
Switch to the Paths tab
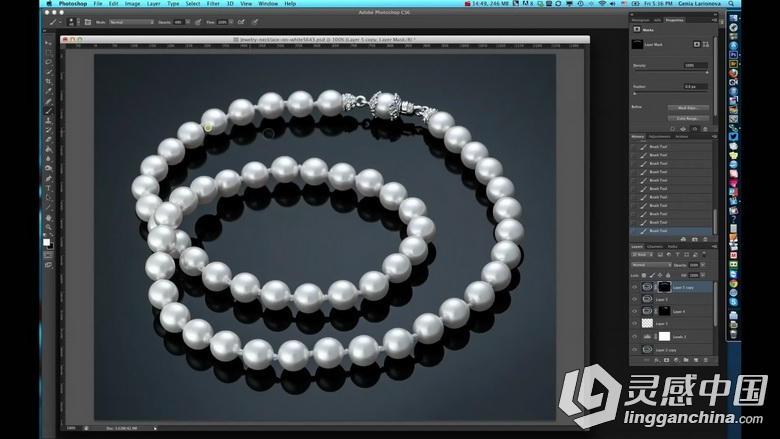pos(673,247)
